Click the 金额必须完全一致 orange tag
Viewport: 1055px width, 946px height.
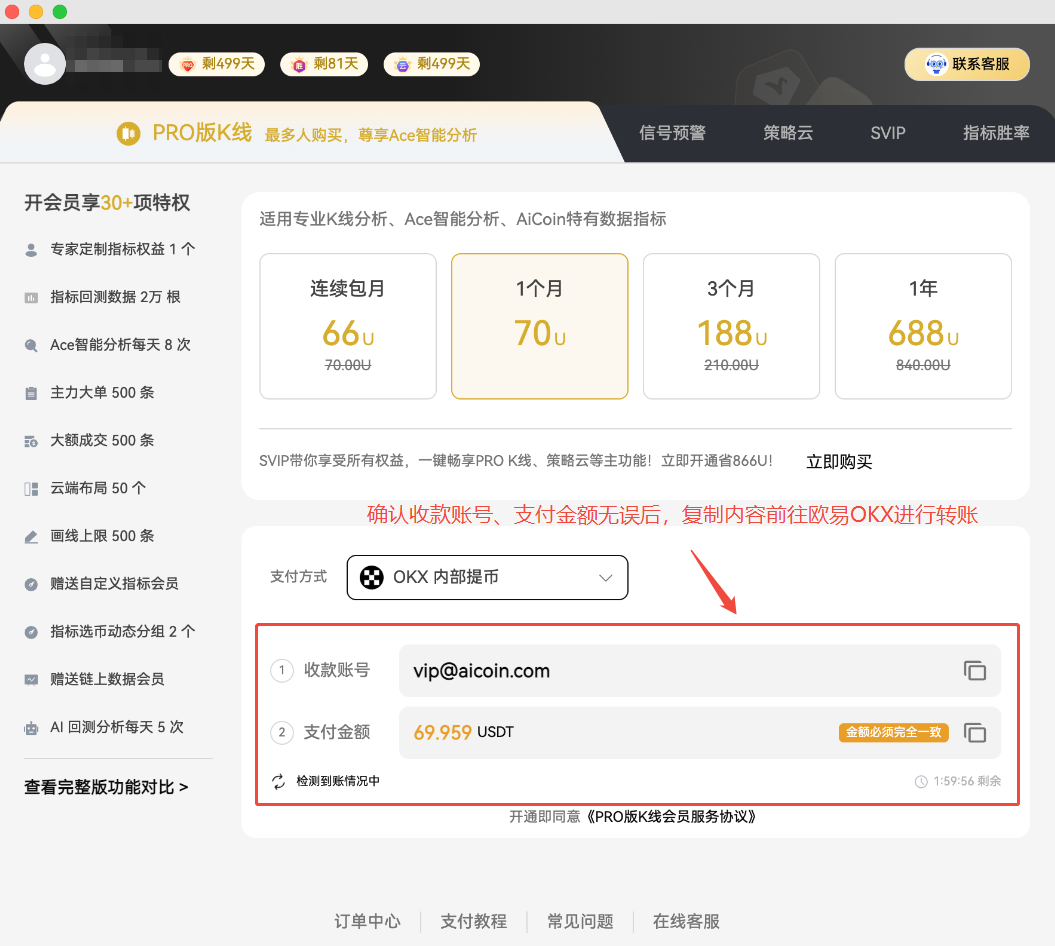pyautogui.click(x=893, y=732)
